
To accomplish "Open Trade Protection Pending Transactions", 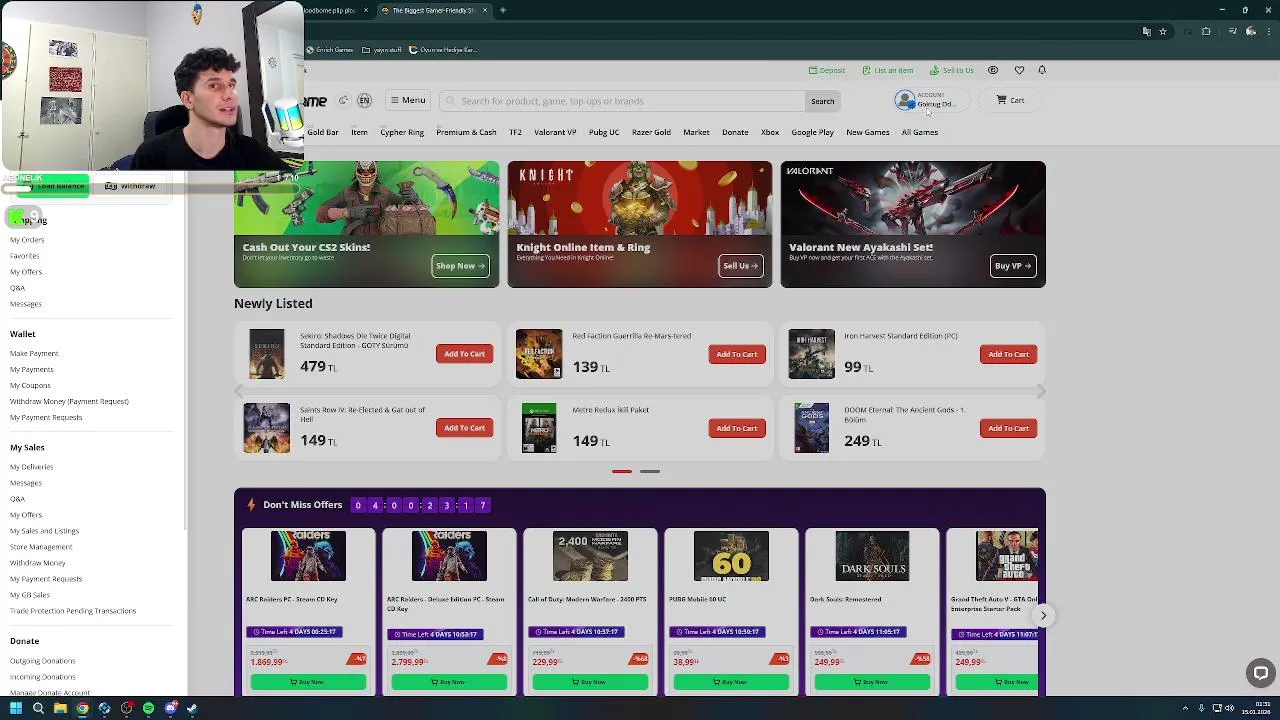I will coord(73,611).
